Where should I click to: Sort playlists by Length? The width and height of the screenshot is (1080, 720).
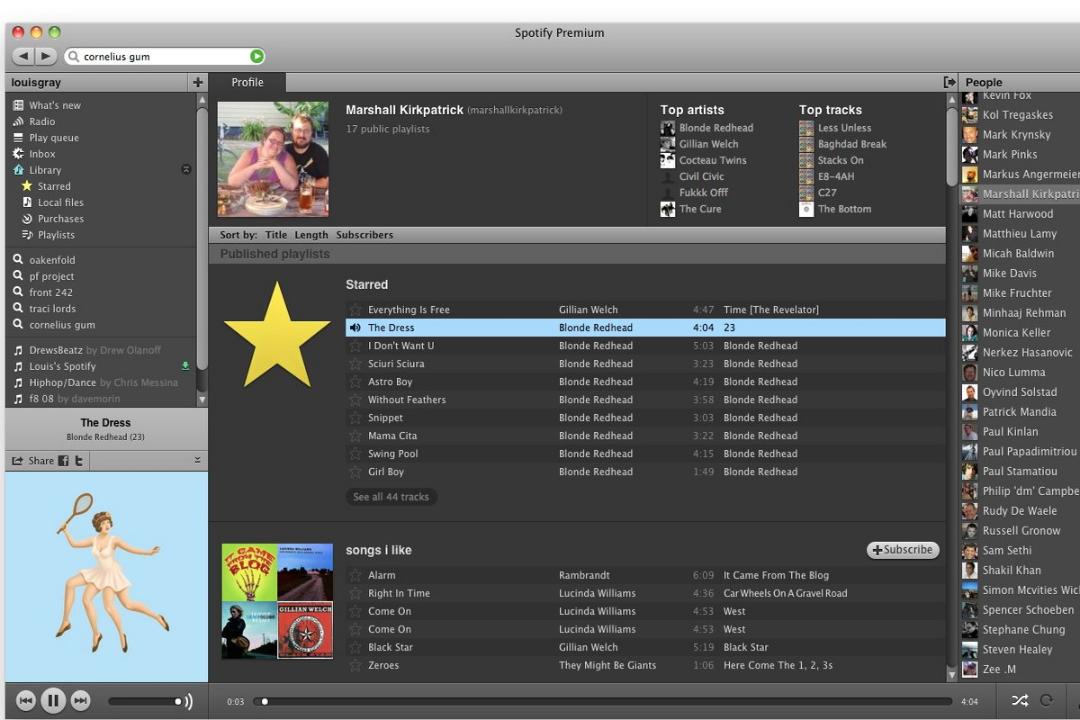(311, 235)
